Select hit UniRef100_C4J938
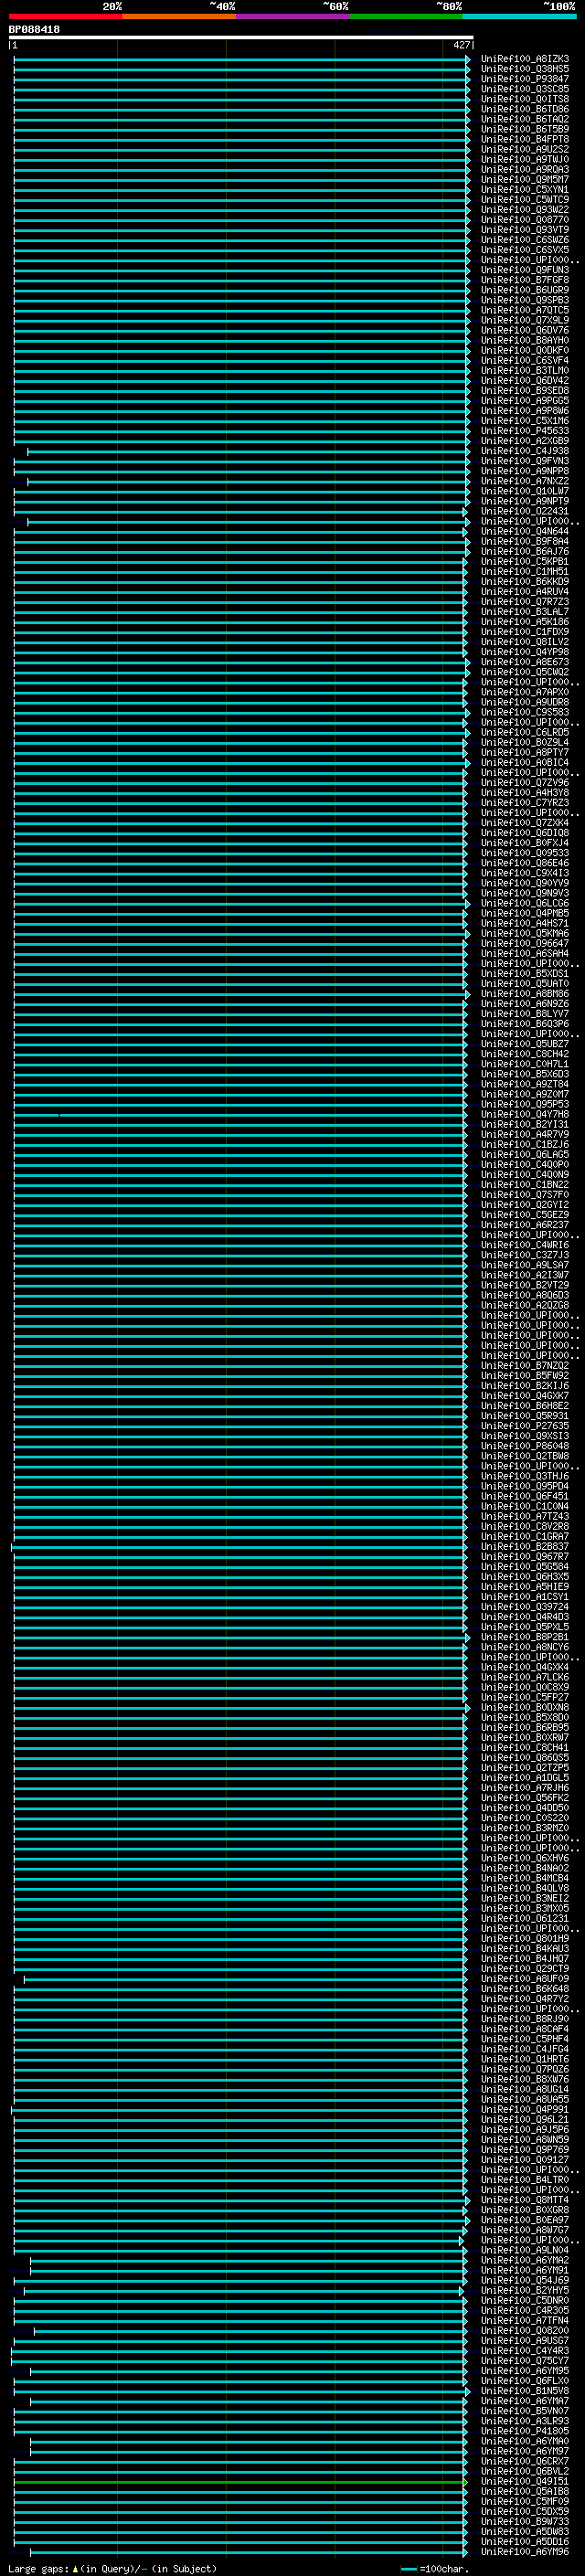This screenshot has height=2576, width=585. click(x=524, y=451)
